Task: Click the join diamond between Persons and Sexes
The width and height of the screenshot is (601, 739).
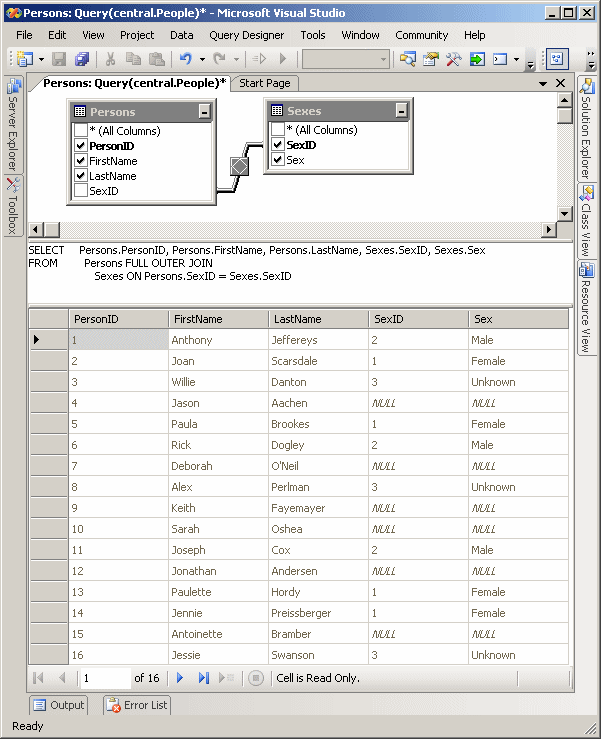Action: (239, 166)
